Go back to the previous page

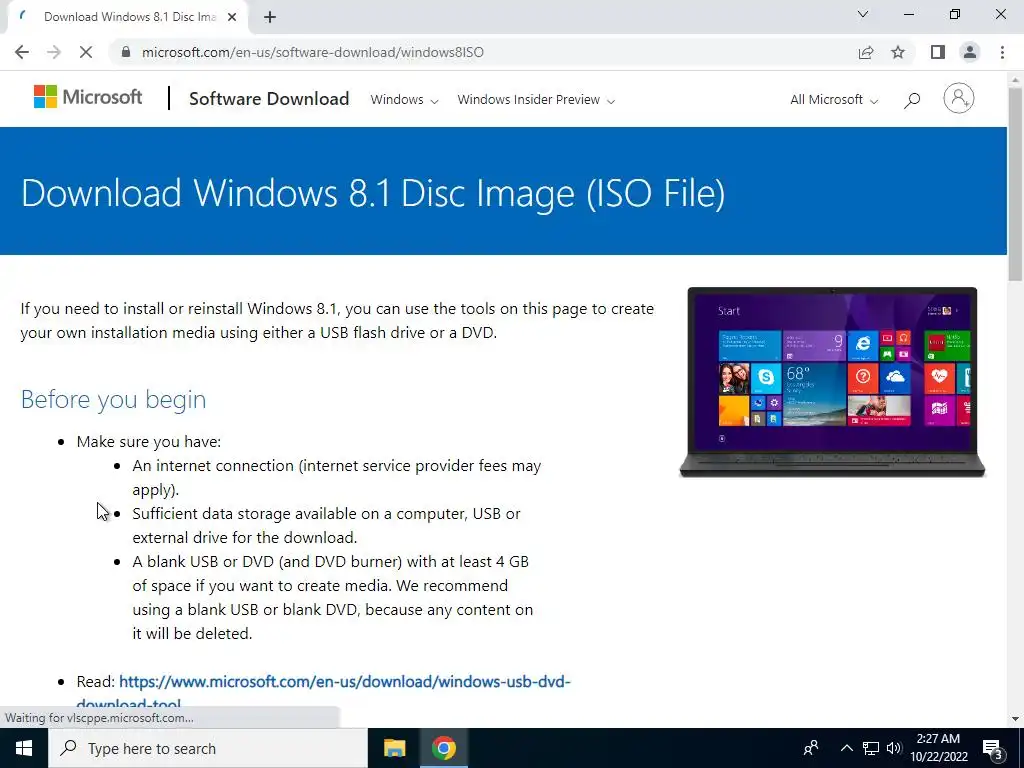click(x=22, y=52)
